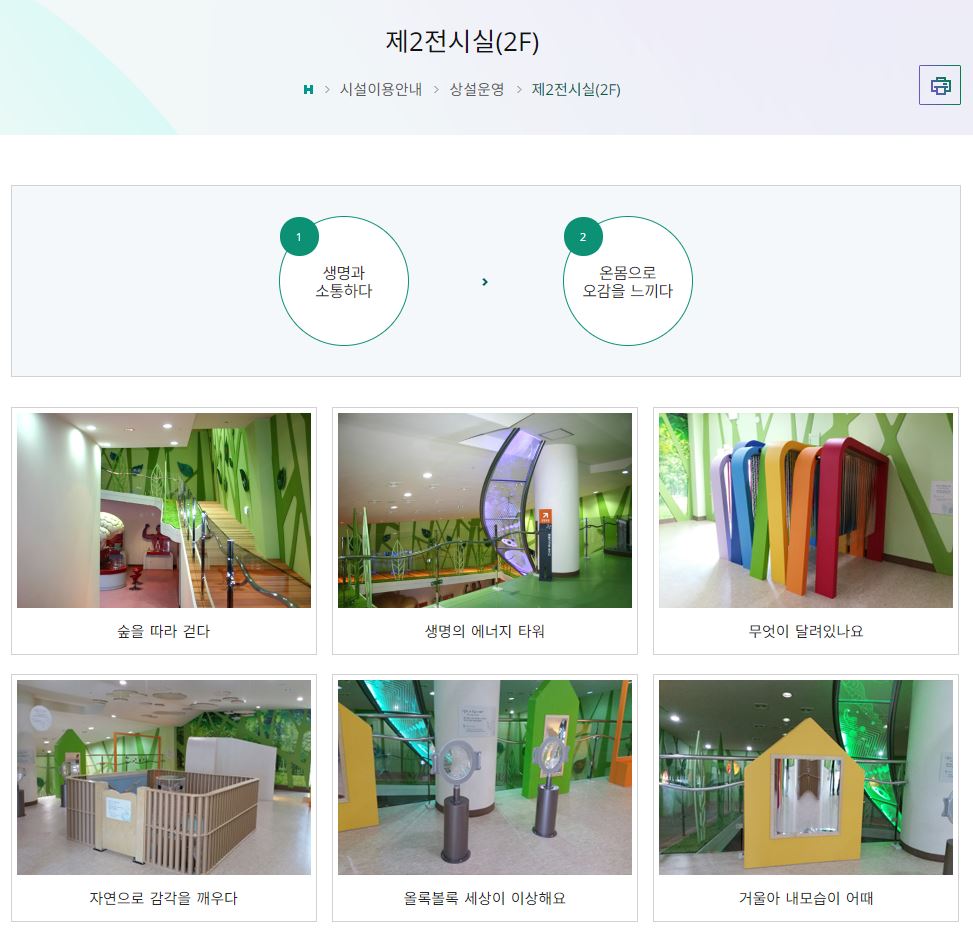973x929 pixels.
Task: Click 제2전시실(2F) breadcrumb item
Action: [576, 89]
